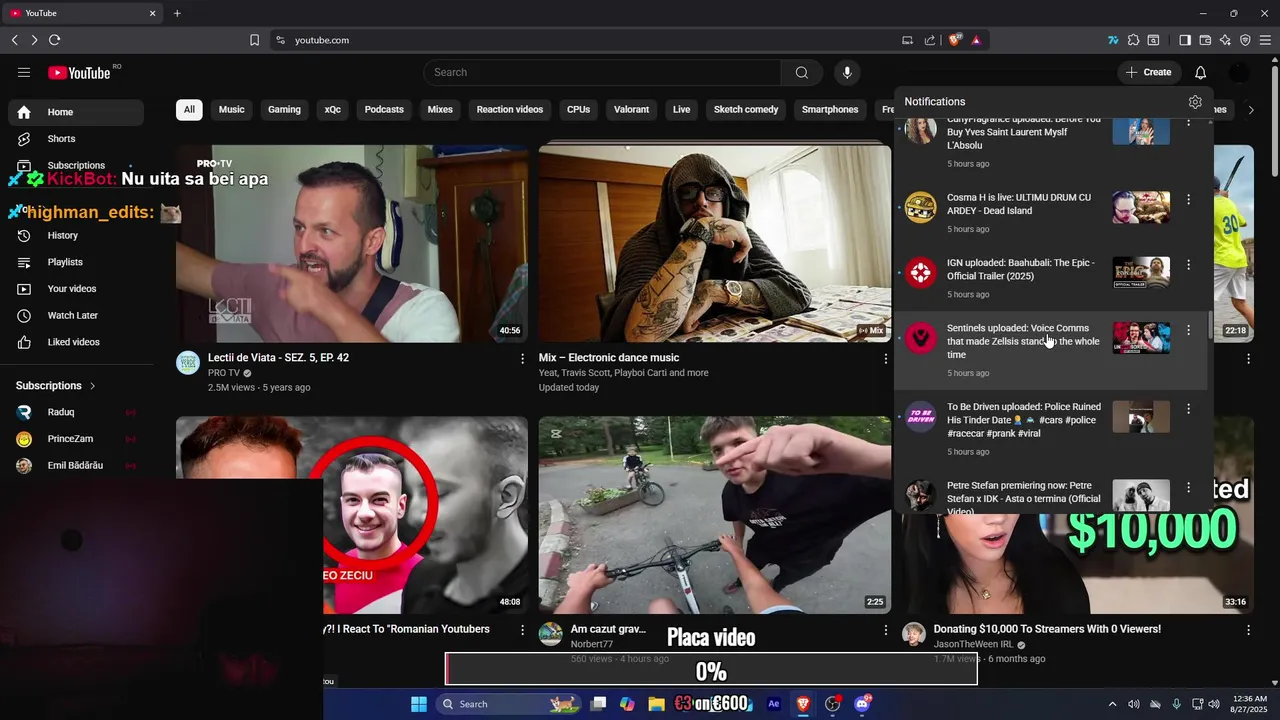1280x720 pixels.
Task: Select the Music filter chip
Action: (231, 110)
